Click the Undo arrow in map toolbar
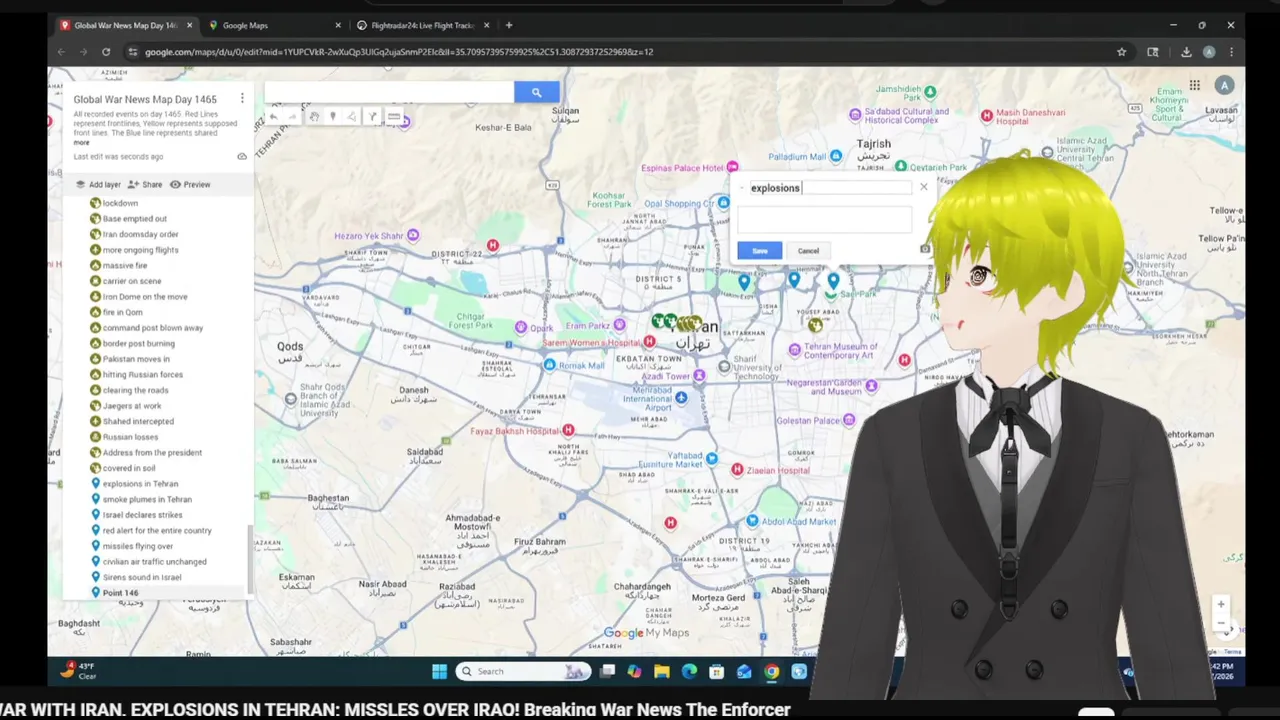Image resolution: width=1280 pixels, height=720 pixels. (x=273, y=117)
